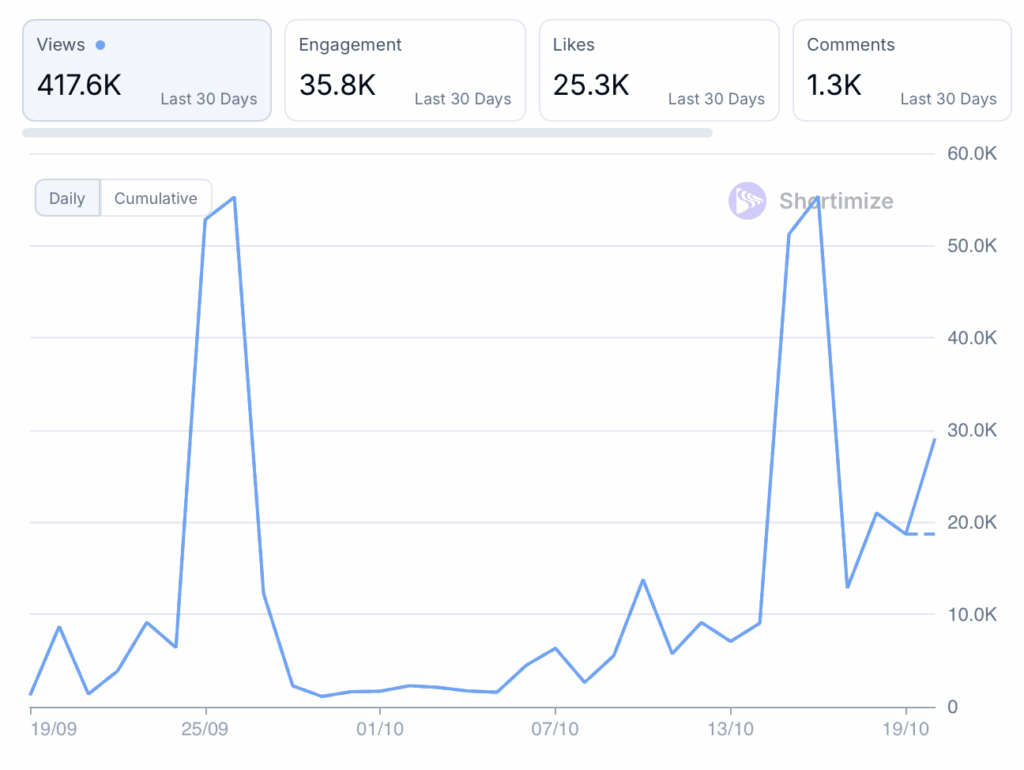This screenshot has width=1024, height=770.
Task: Show the Comments metric card
Action: click(902, 70)
